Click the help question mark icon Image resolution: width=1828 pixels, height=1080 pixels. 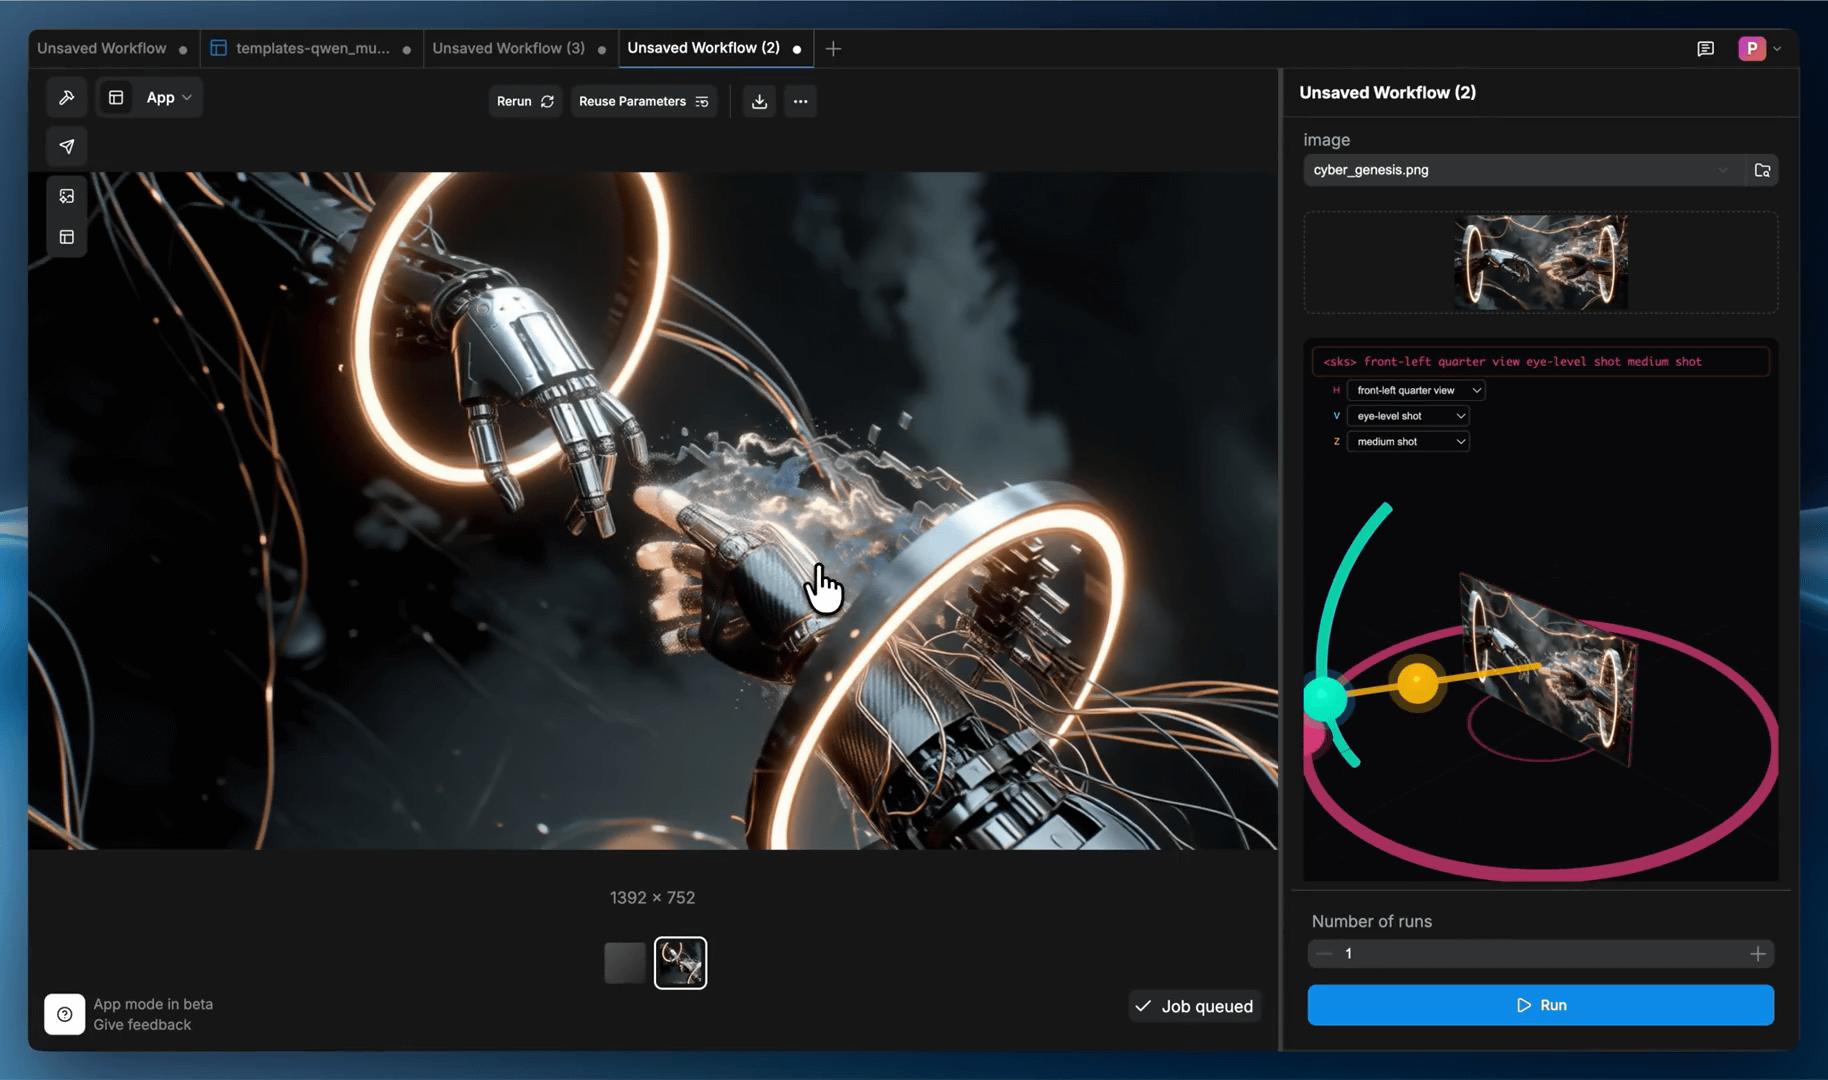(64, 1014)
